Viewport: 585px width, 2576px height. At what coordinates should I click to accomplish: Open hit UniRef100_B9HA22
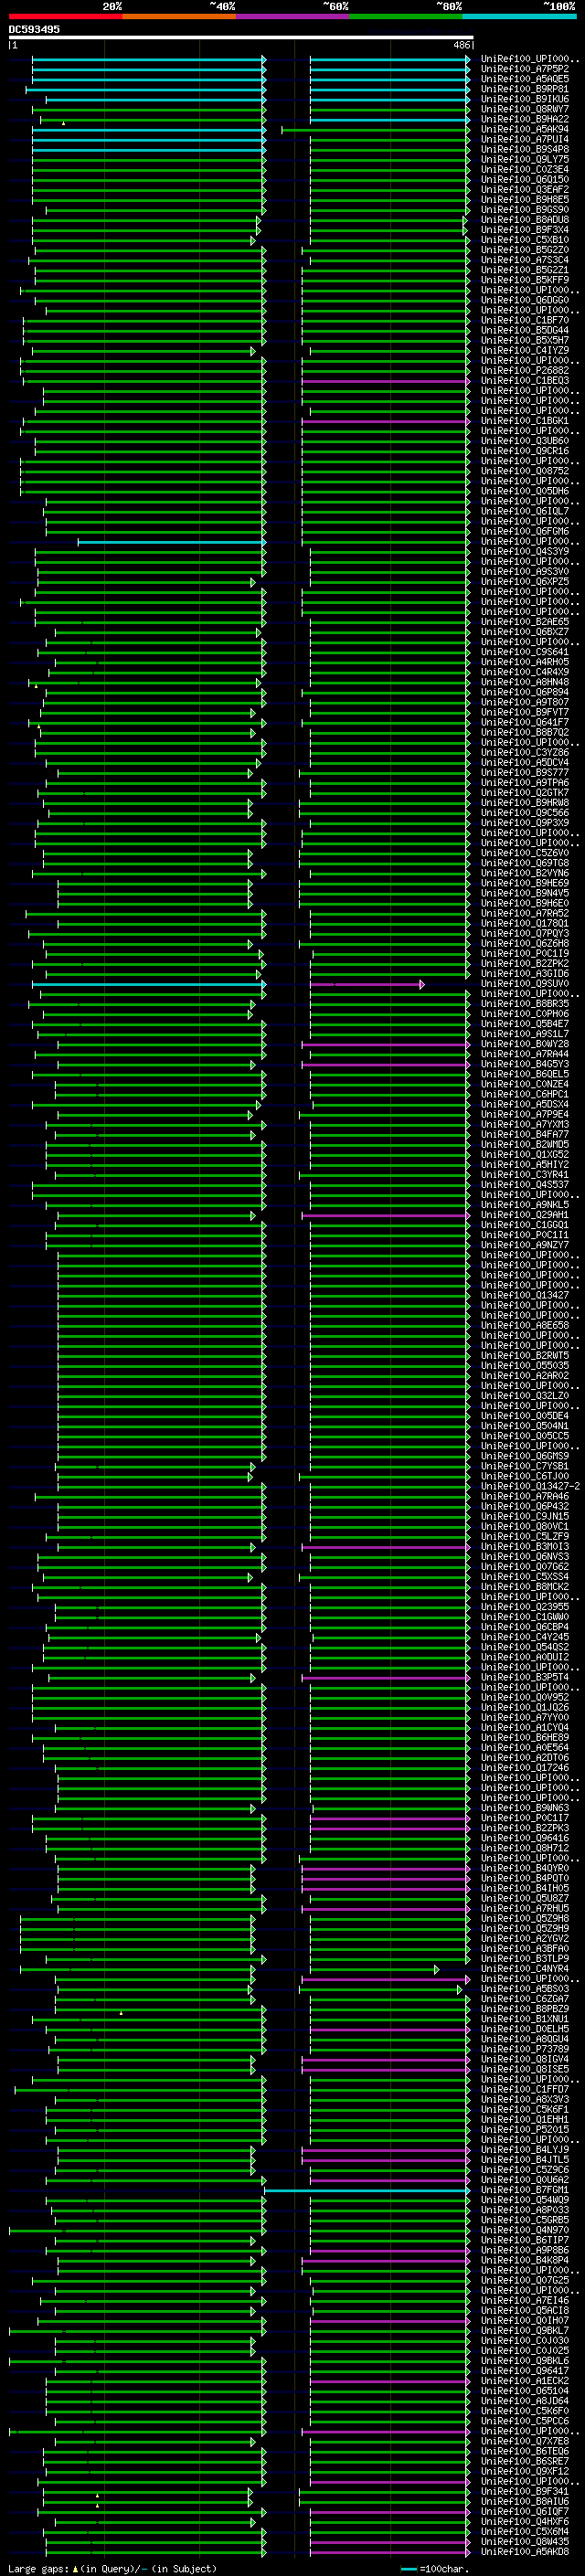point(525,119)
